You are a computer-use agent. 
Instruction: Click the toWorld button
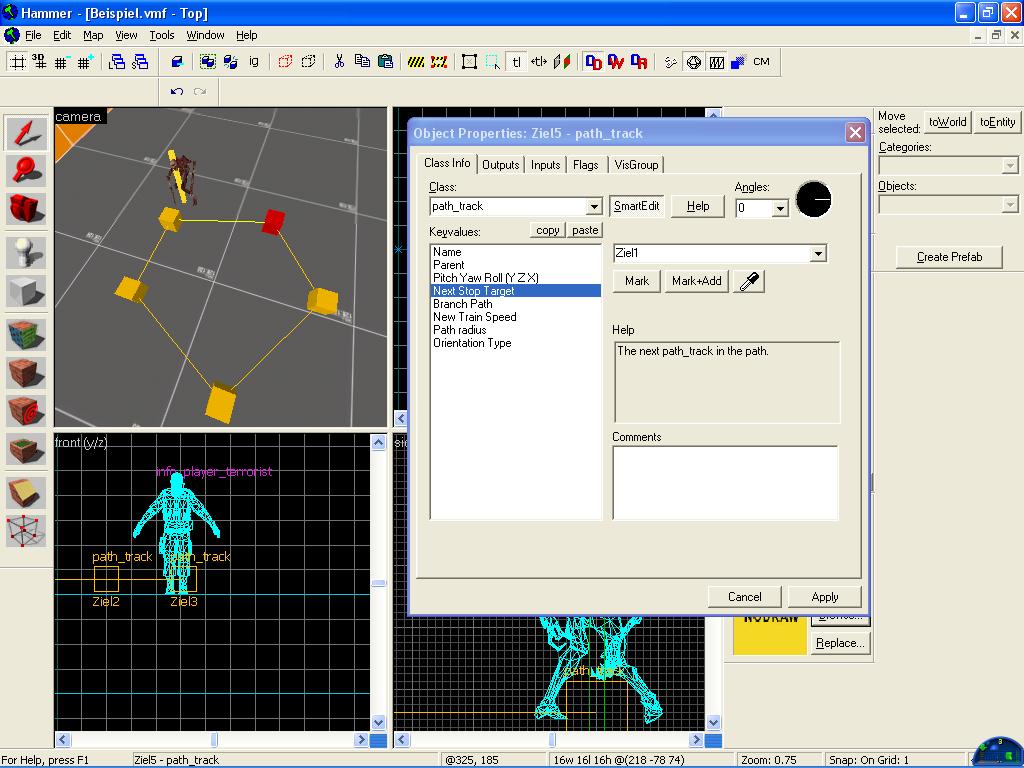(x=947, y=122)
